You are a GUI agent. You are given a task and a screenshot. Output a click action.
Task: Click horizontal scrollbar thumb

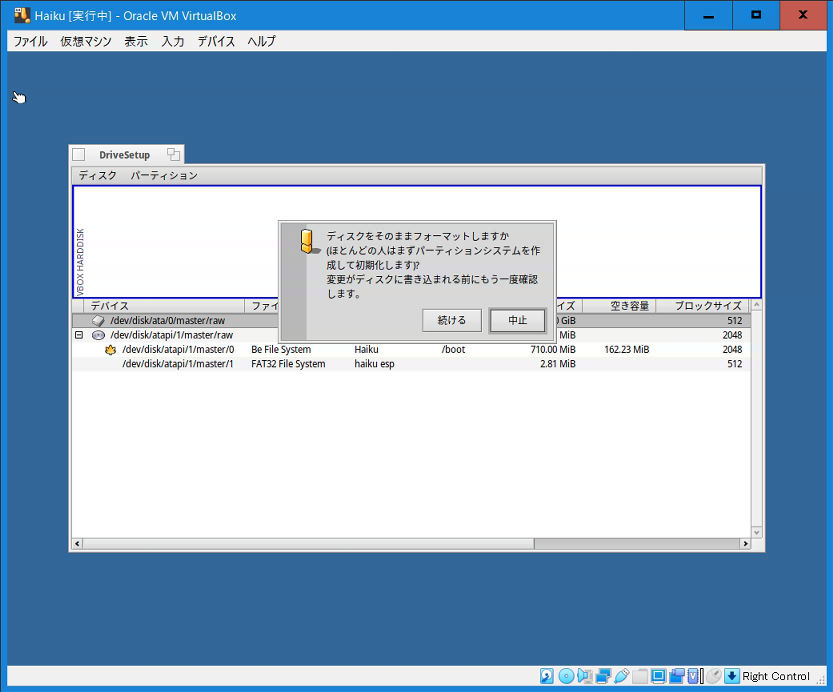(308, 544)
